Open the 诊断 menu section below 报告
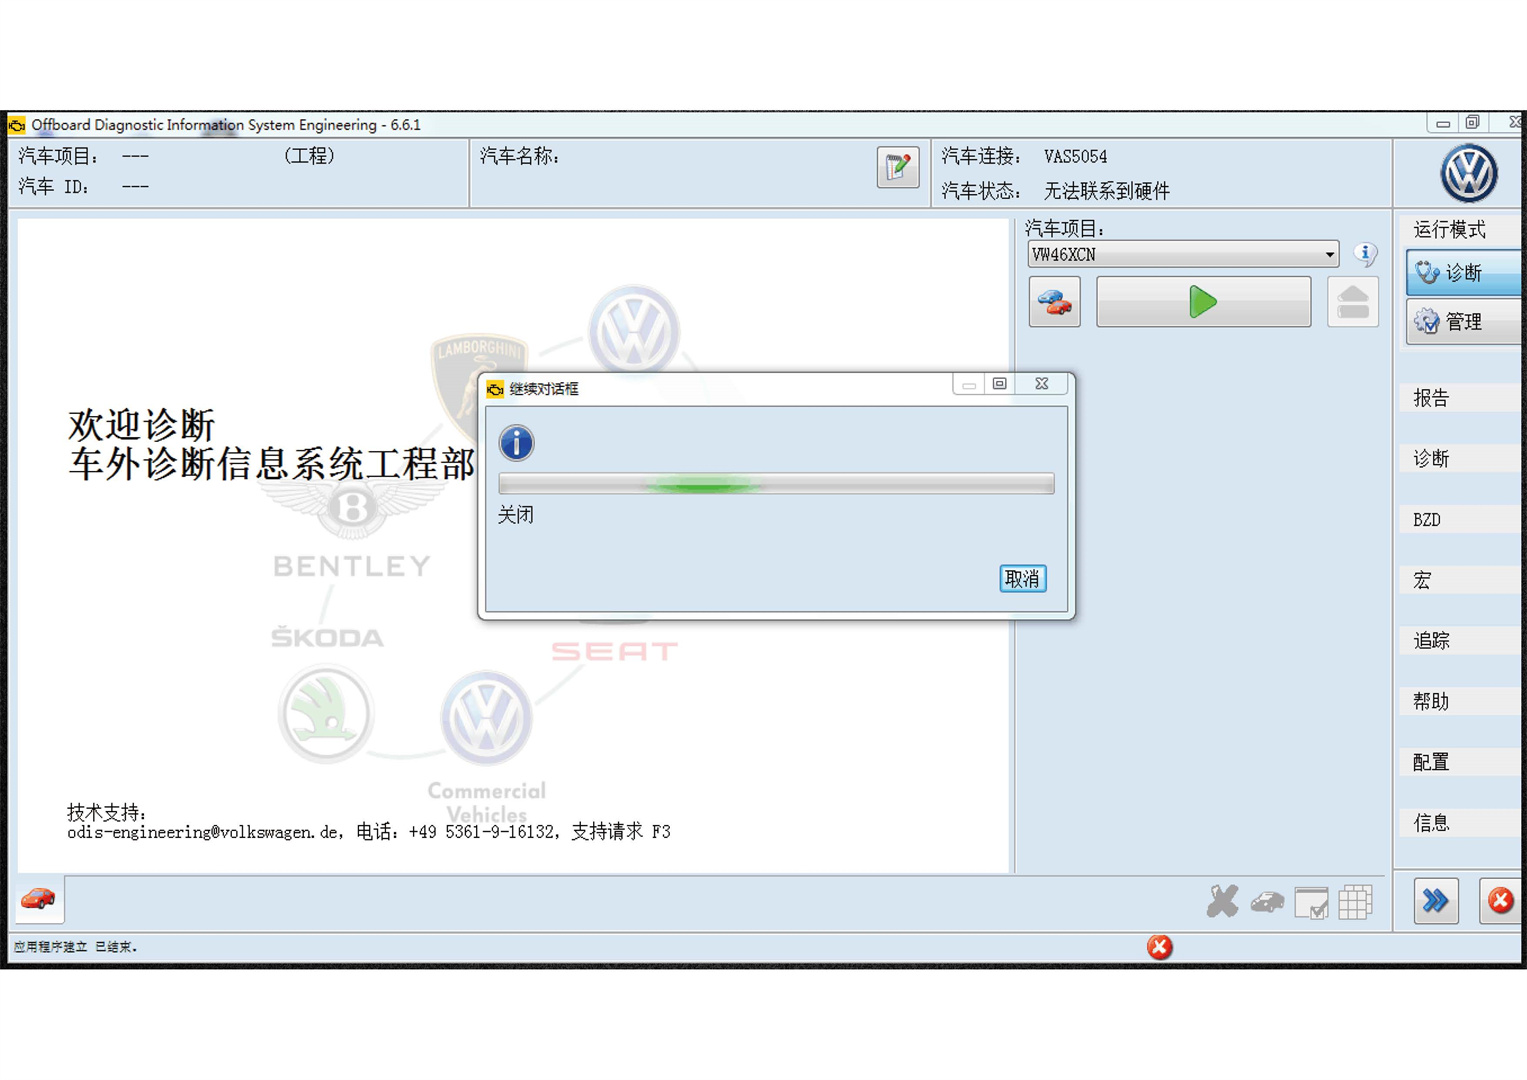The height and width of the screenshot is (1080, 1527). (x=1460, y=458)
